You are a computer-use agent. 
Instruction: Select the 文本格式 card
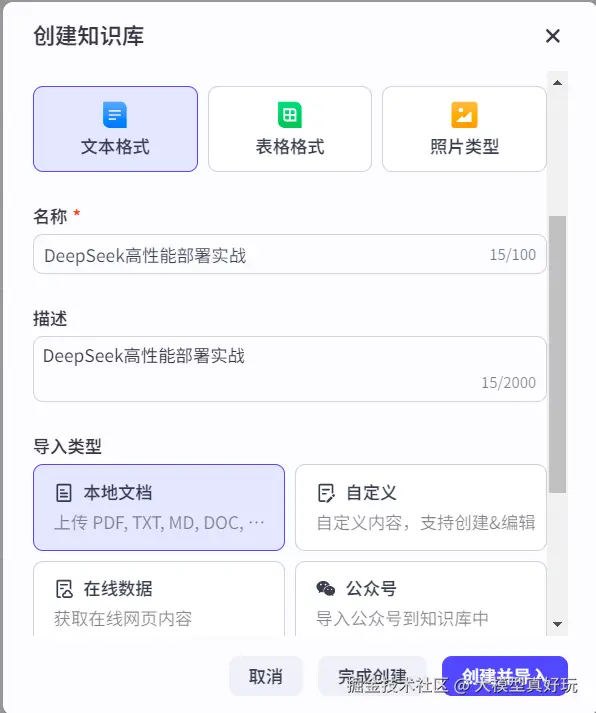click(115, 129)
